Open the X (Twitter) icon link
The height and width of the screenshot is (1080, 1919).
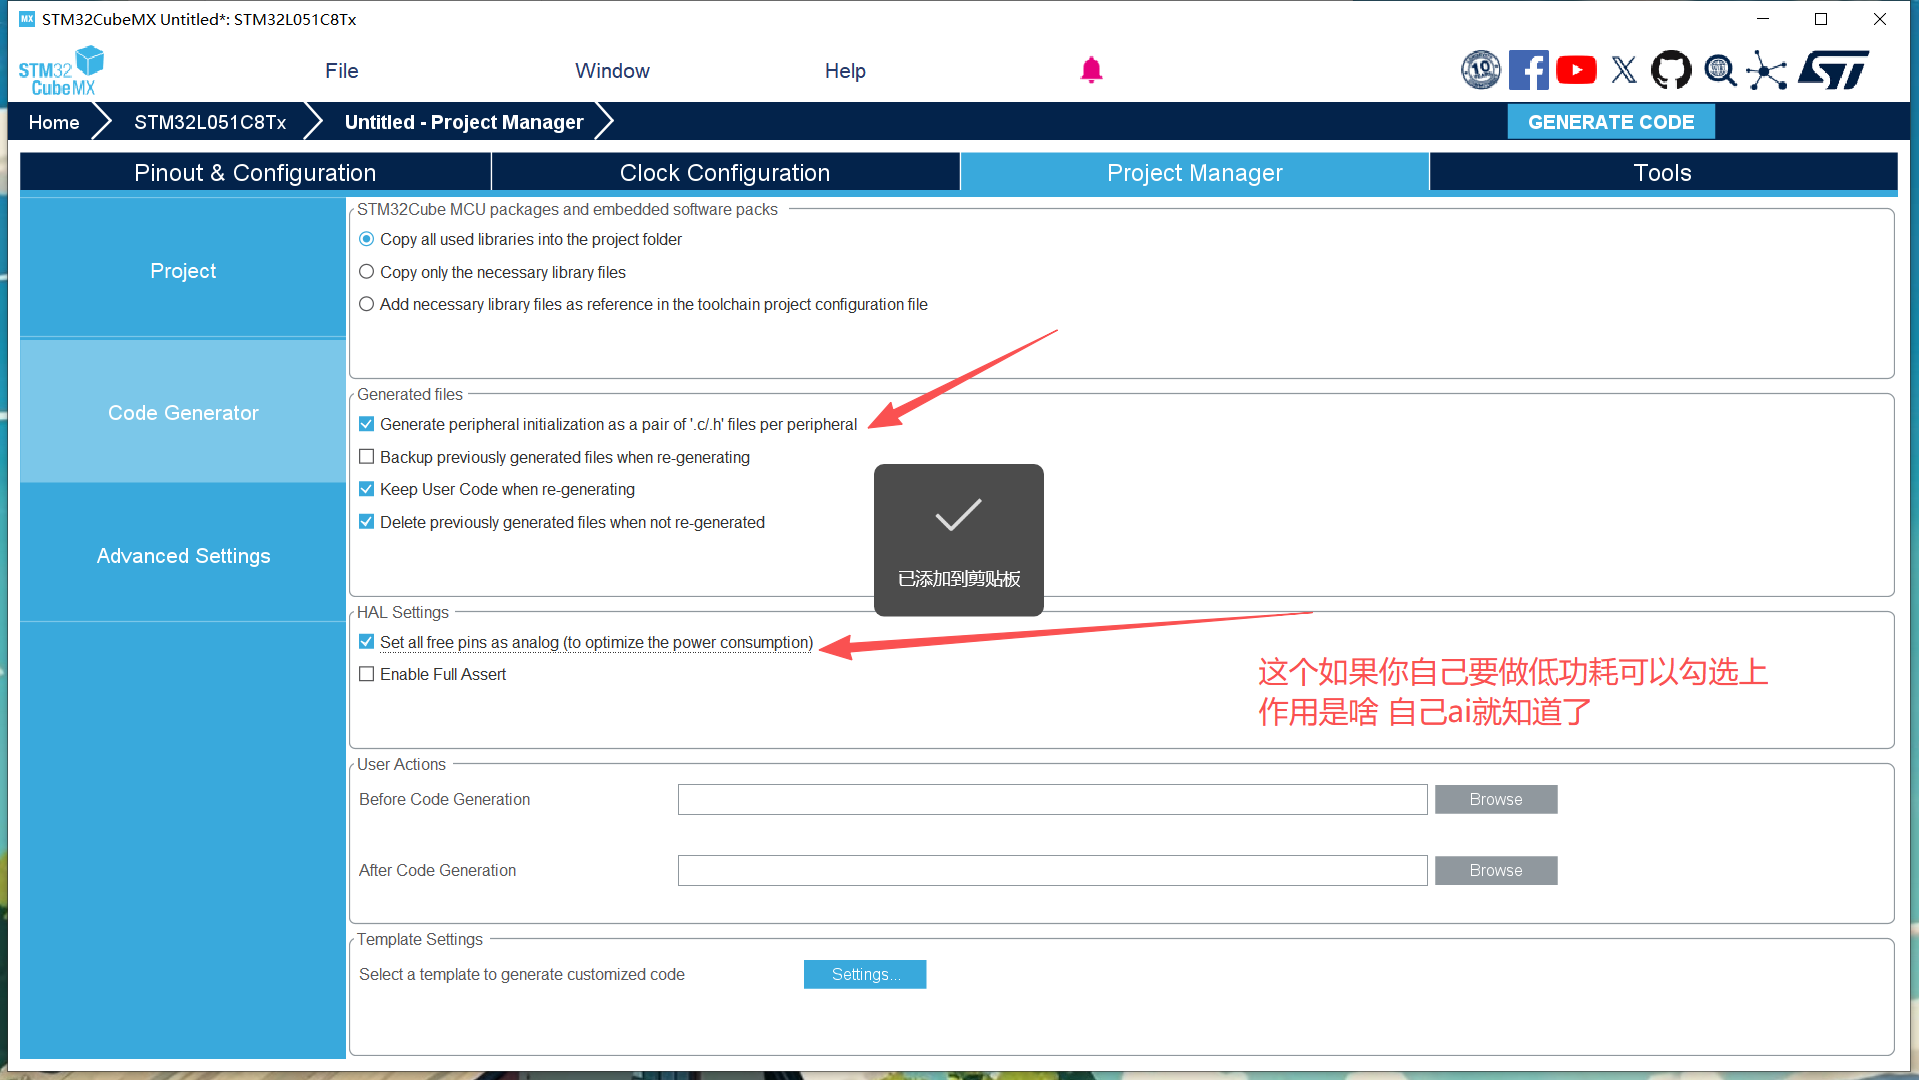click(1624, 70)
